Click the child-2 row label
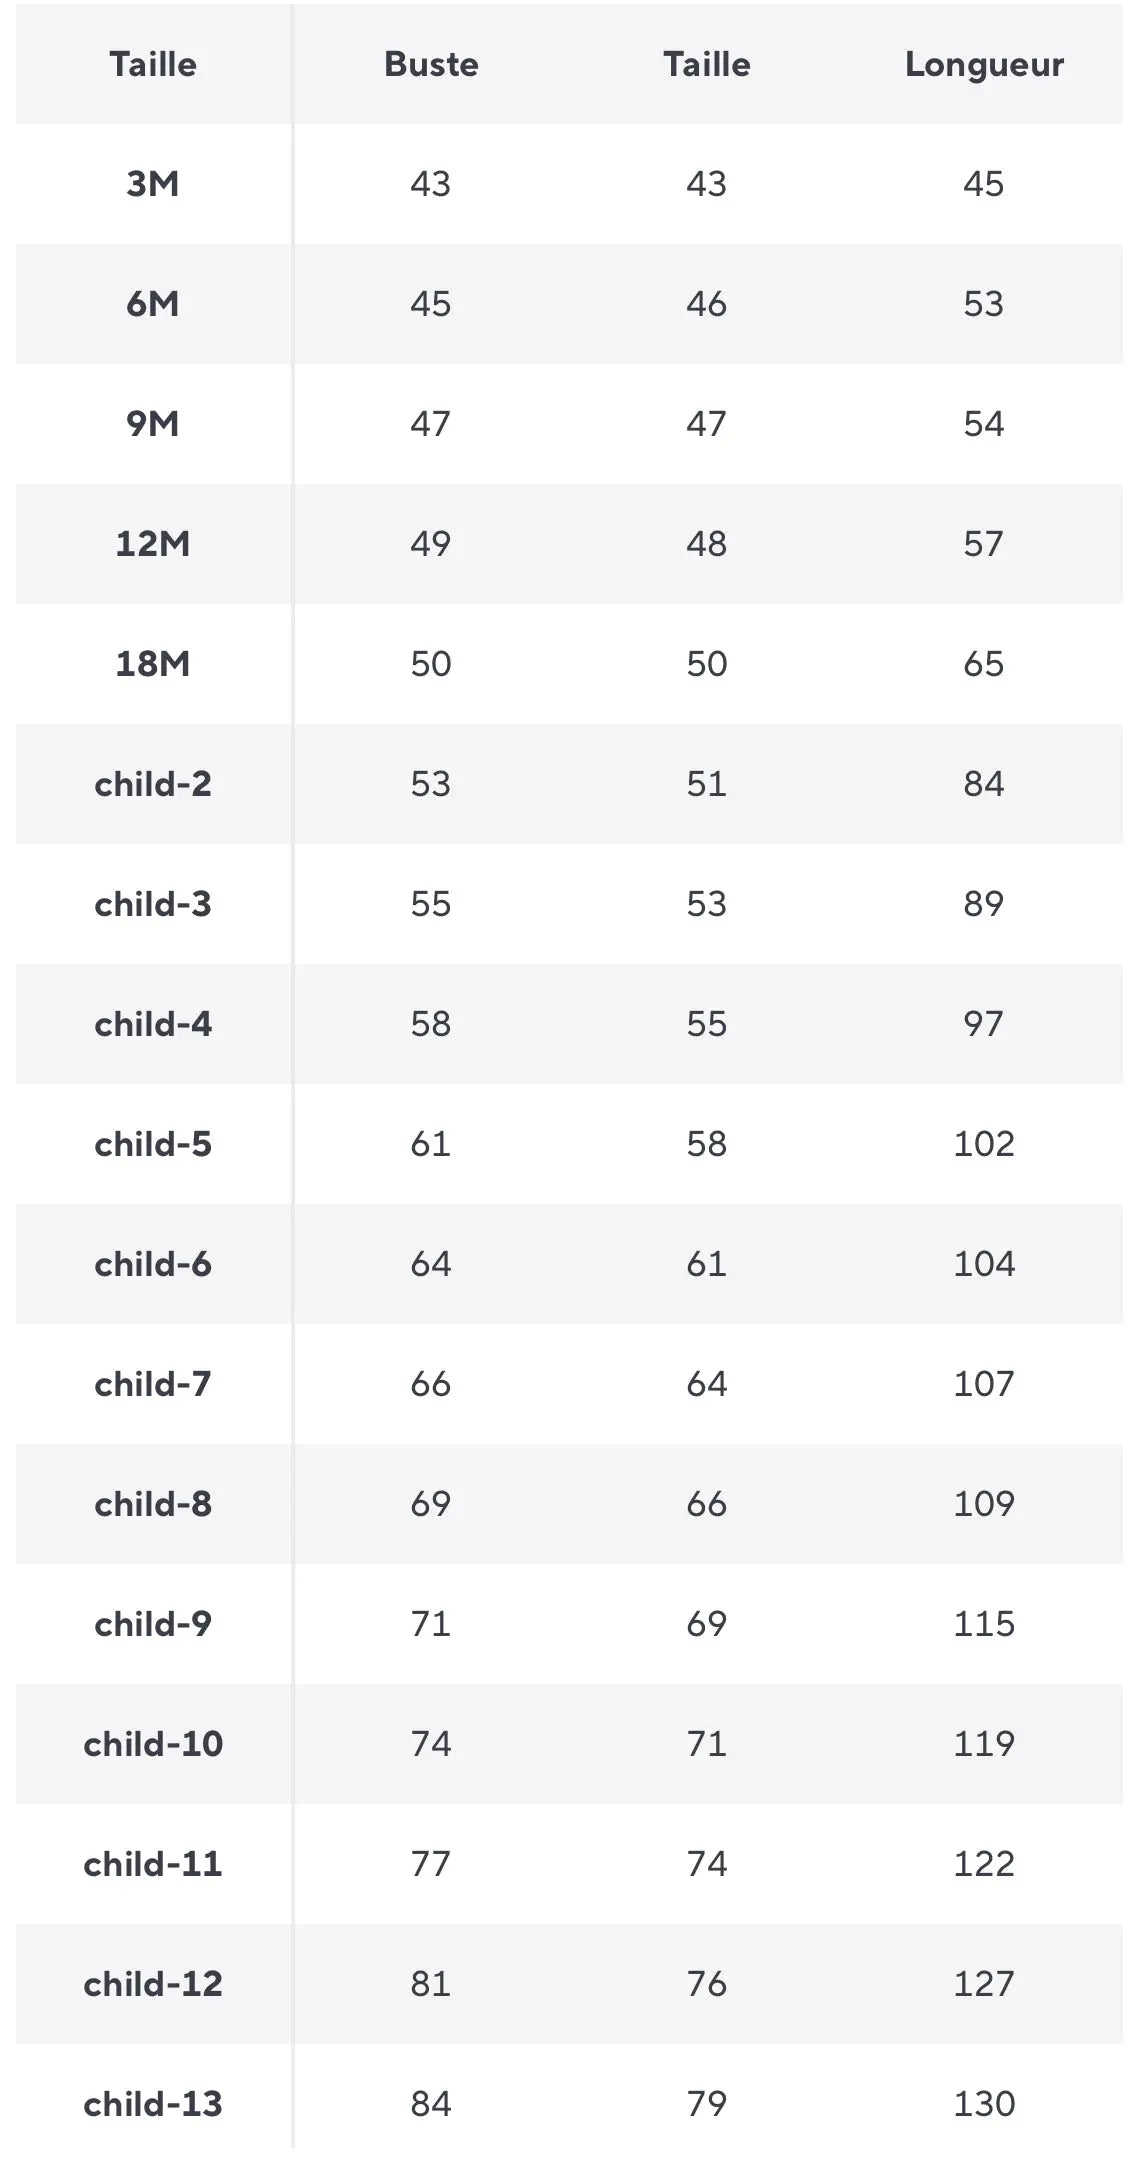Image resolution: width=1130 pixels, height=2163 pixels. (x=153, y=784)
